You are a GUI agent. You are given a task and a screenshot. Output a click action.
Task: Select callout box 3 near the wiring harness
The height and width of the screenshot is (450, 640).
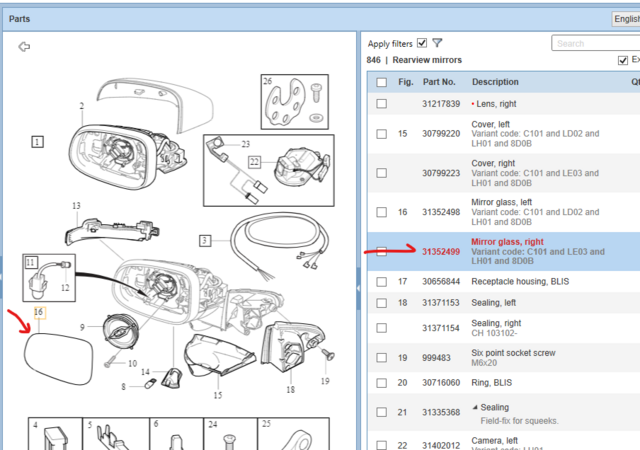point(205,240)
